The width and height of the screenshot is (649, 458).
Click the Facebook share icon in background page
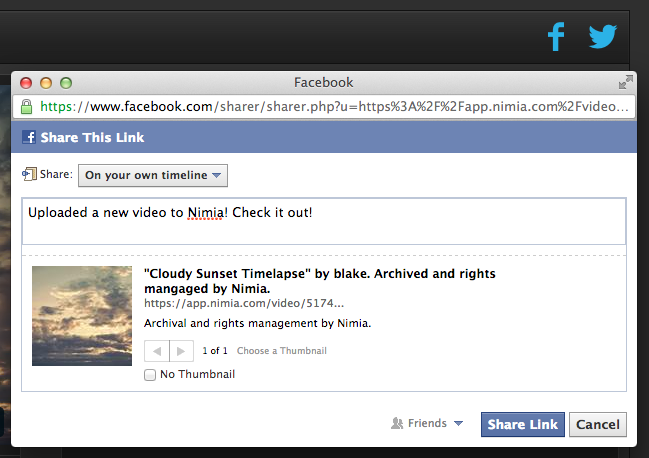tap(556, 36)
